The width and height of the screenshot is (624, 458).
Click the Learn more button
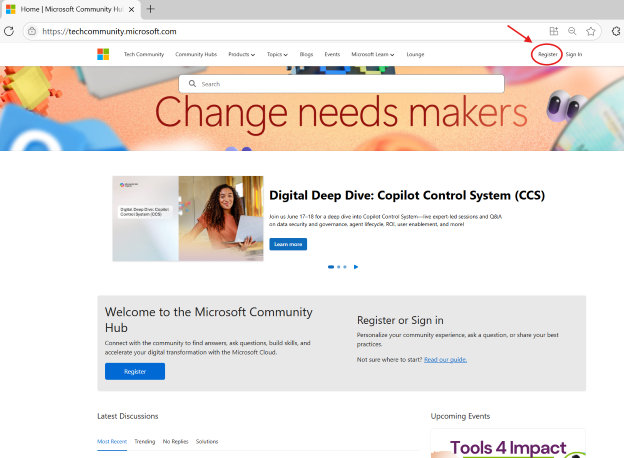pos(288,244)
